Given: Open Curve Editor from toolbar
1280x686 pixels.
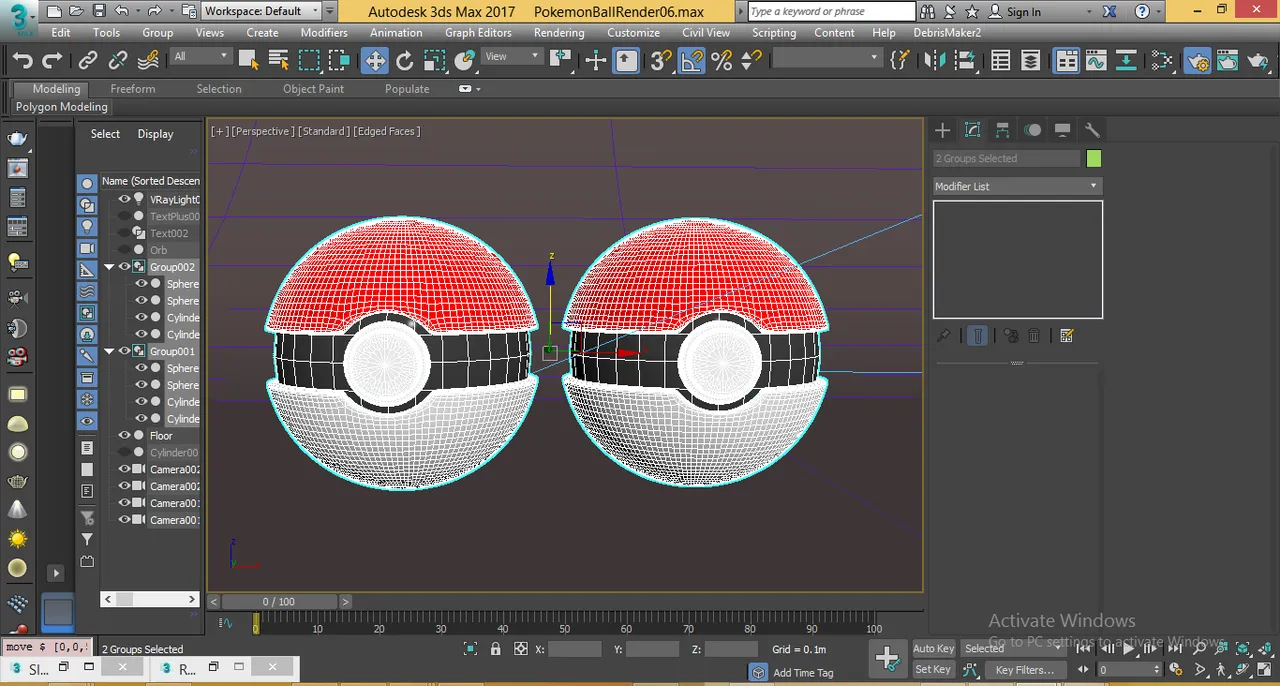Looking at the screenshot, I should pos(1096,61).
